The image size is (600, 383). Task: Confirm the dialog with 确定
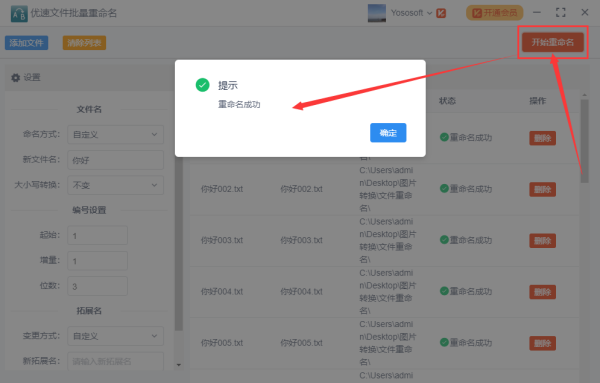tap(388, 133)
